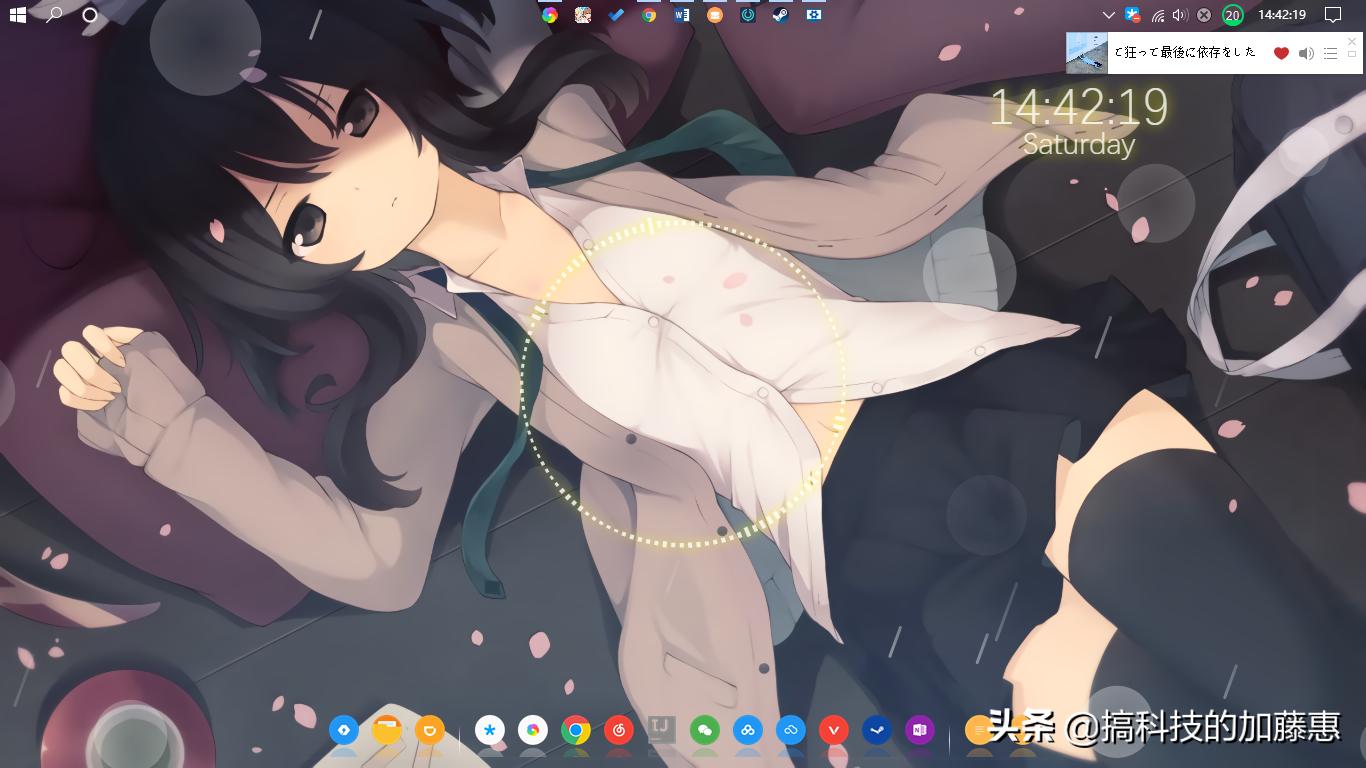The image size is (1366, 768).
Task: Open the orange mail app in taskbar
Action: point(715,15)
